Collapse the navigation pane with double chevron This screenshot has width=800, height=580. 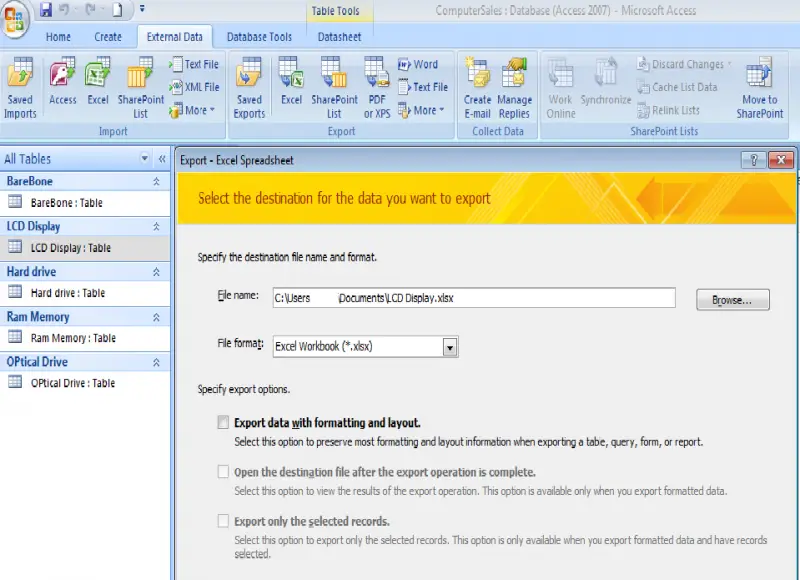pyautogui.click(x=162, y=159)
